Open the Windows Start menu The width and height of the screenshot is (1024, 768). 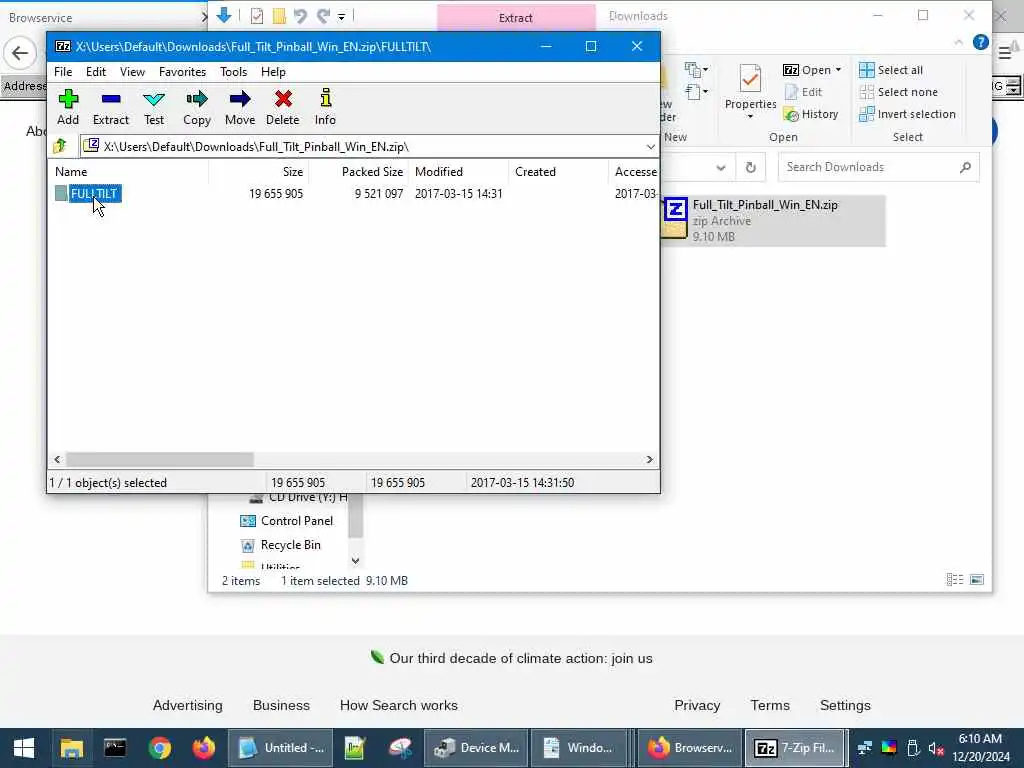(x=24, y=748)
